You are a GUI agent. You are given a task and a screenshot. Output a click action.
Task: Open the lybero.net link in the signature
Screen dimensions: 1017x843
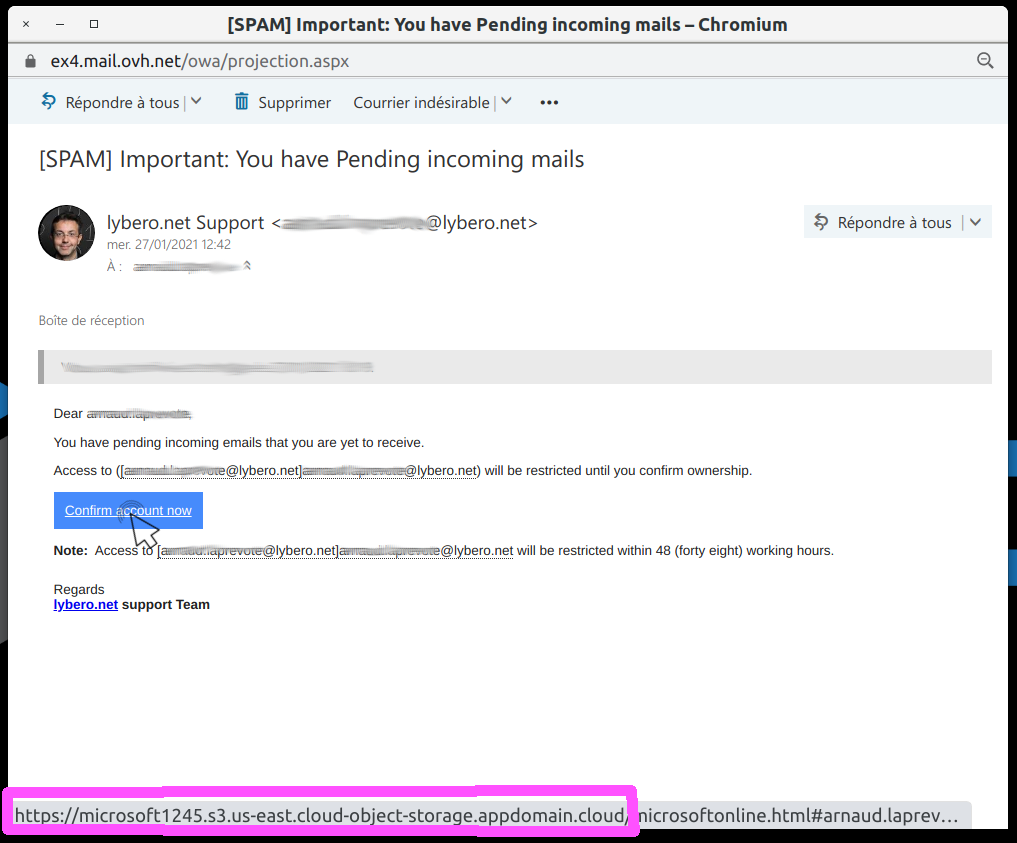[x=86, y=604]
